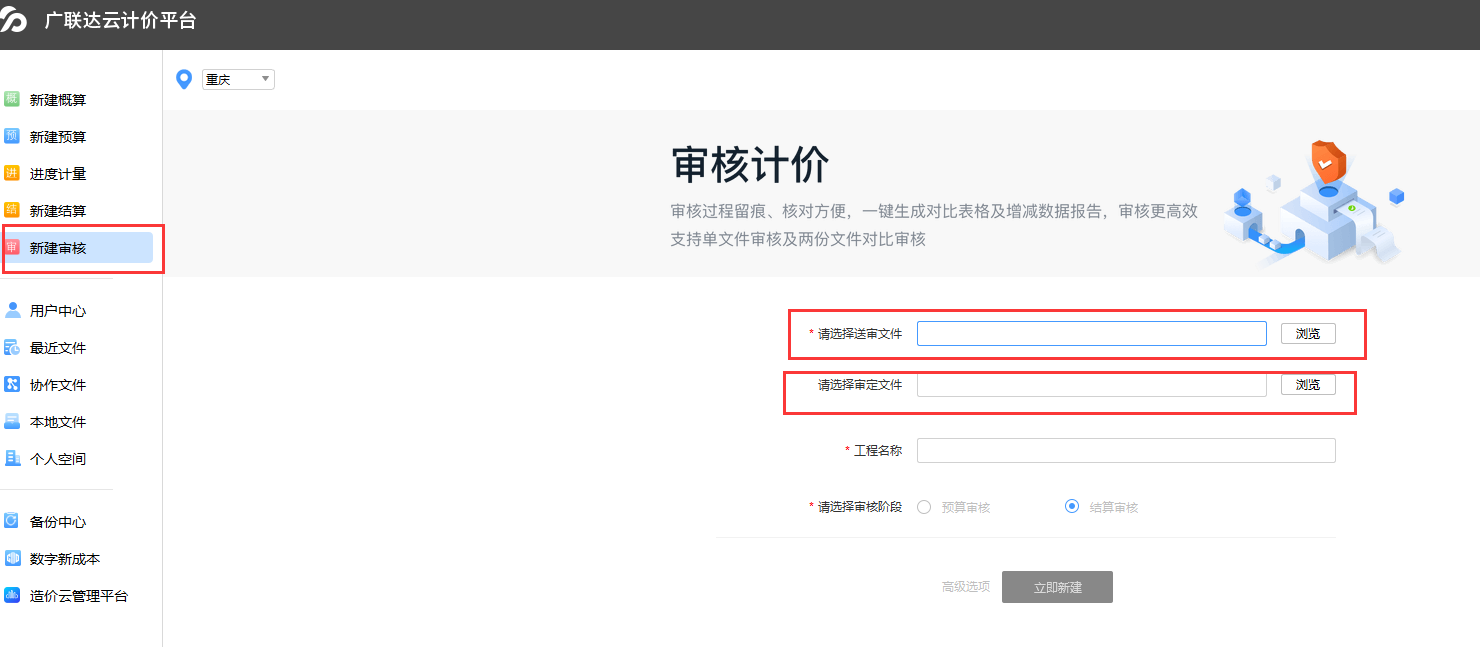Click the 用户中心 person icon
Image resolution: width=1480 pixels, height=647 pixels.
(x=12, y=310)
